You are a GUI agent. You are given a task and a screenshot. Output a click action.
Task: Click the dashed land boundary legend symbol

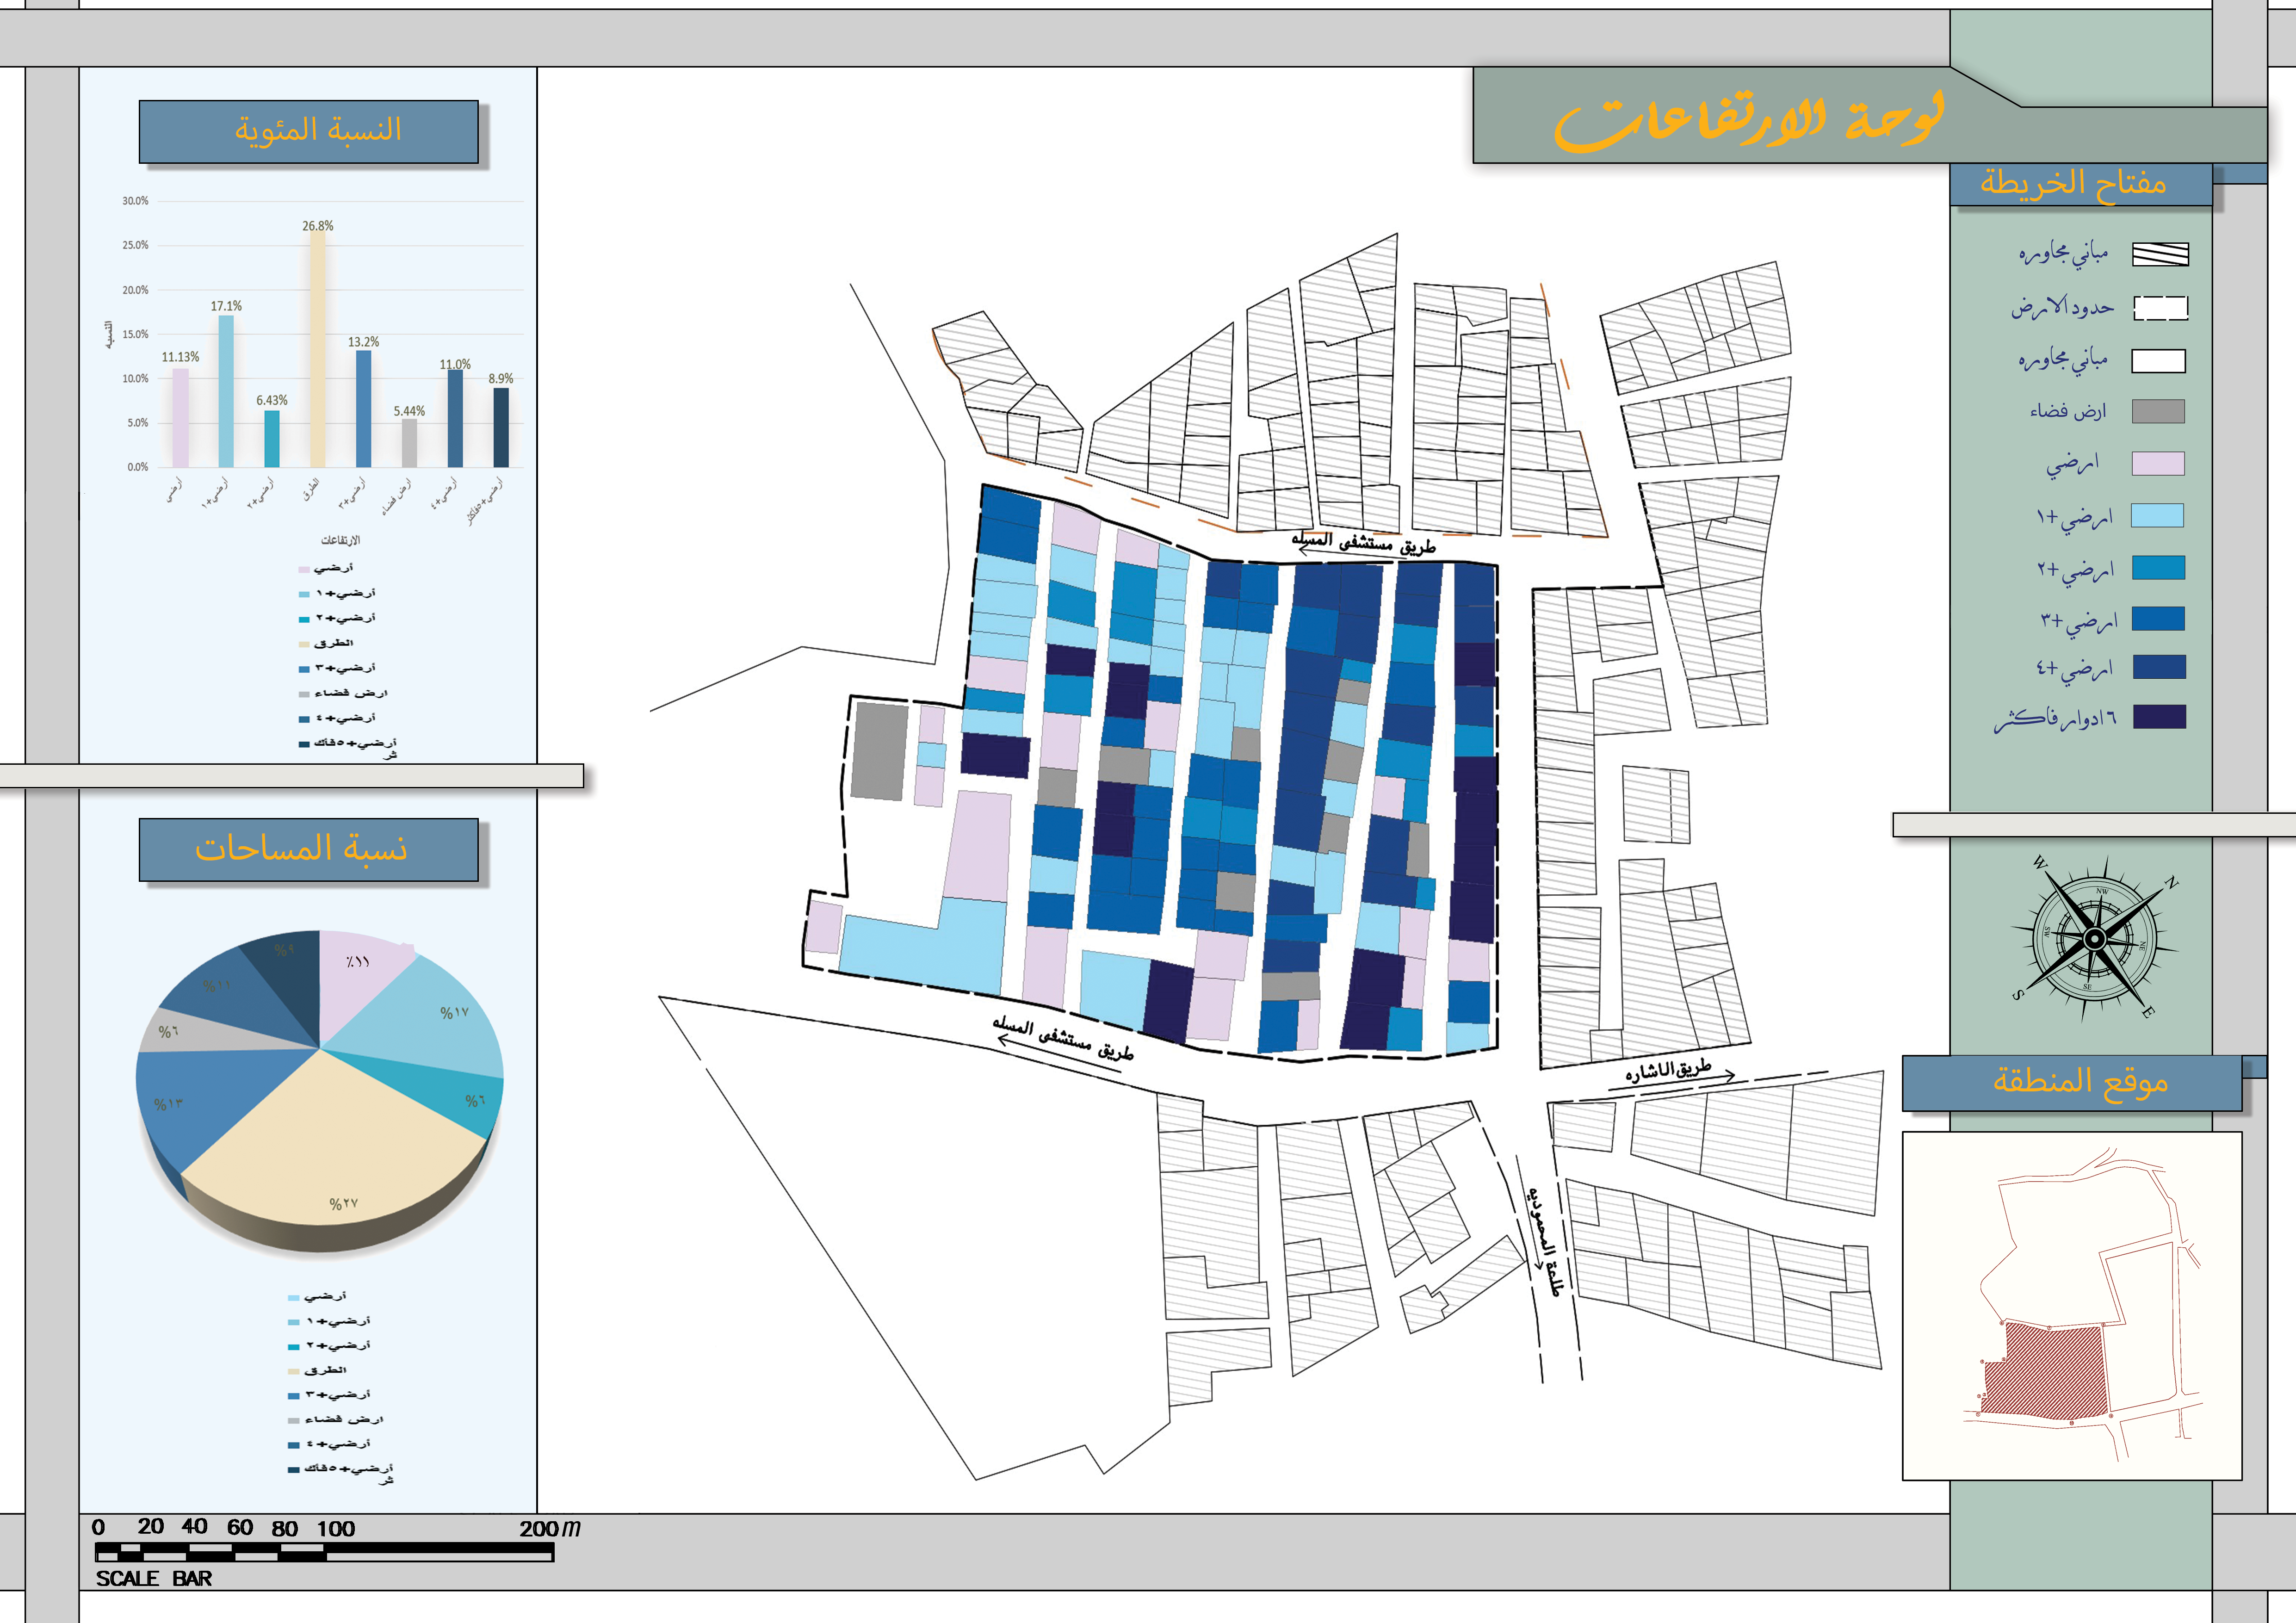pyautogui.click(x=2160, y=308)
